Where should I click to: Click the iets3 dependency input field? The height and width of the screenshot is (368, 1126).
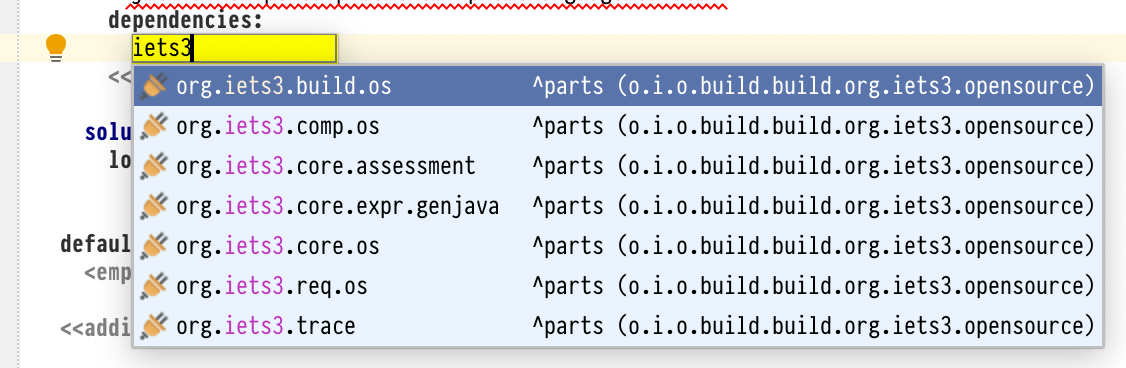point(234,48)
